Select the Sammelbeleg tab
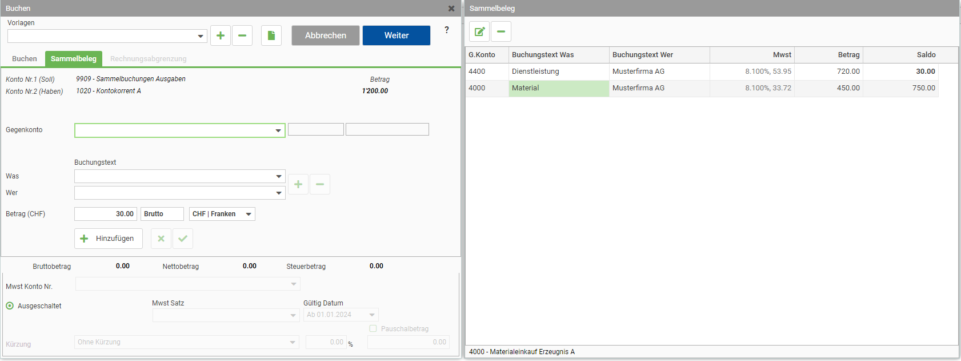961x361 pixels. coord(74,59)
